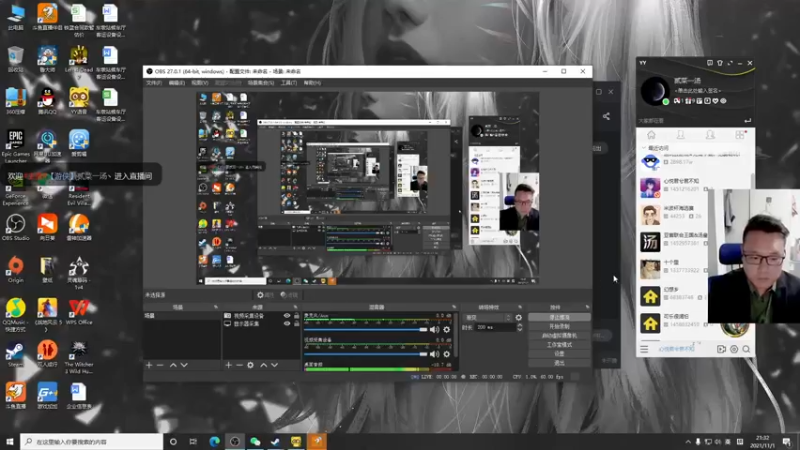Viewport: 800px width, 450px height.
Task: Open the File menu in OBS
Action: click(x=154, y=83)
